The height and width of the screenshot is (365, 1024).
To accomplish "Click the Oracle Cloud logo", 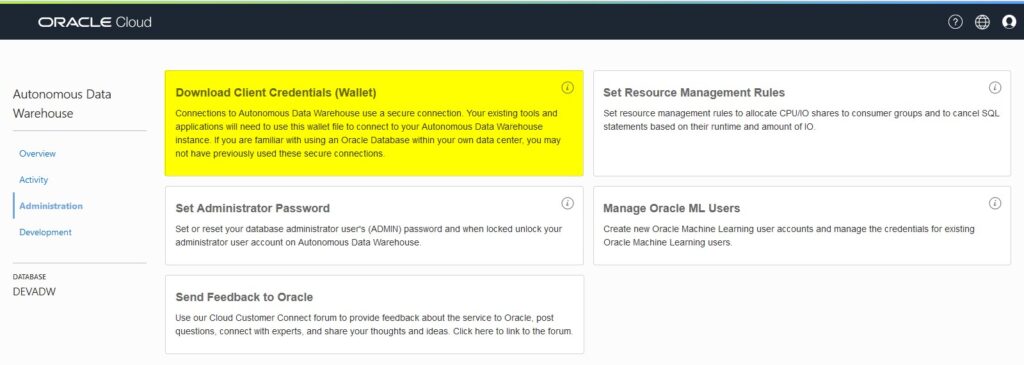I will point(95,22).
